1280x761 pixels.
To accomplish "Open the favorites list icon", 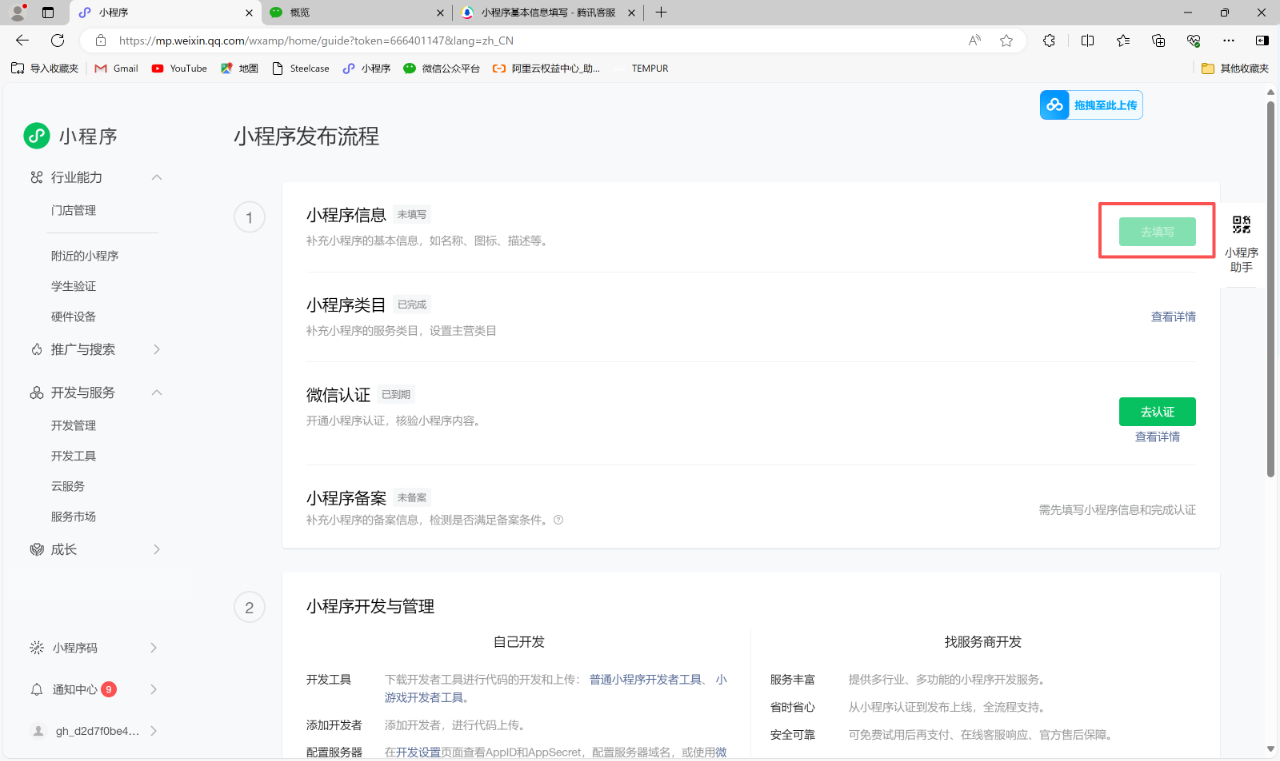I will (x=1123, y=41).
